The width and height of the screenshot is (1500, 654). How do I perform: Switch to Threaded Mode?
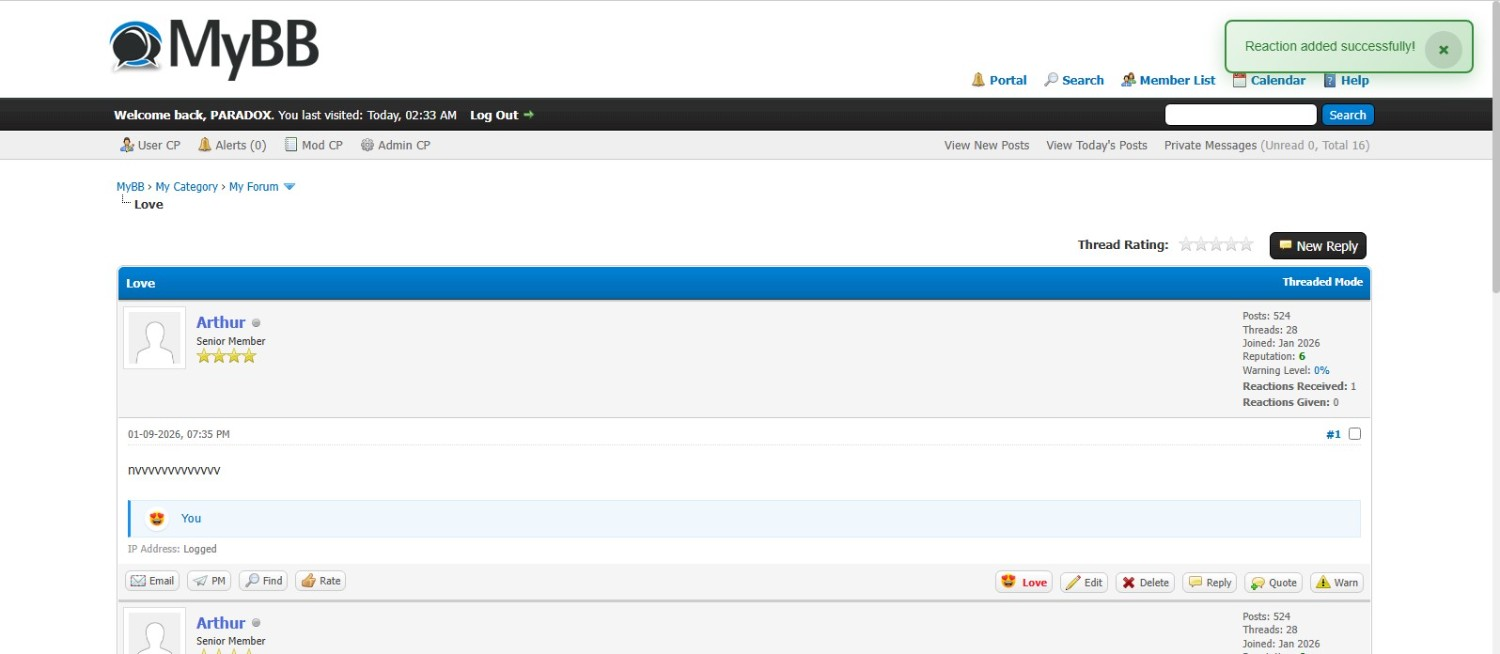pyautogui.click(x=1322, y=282)
